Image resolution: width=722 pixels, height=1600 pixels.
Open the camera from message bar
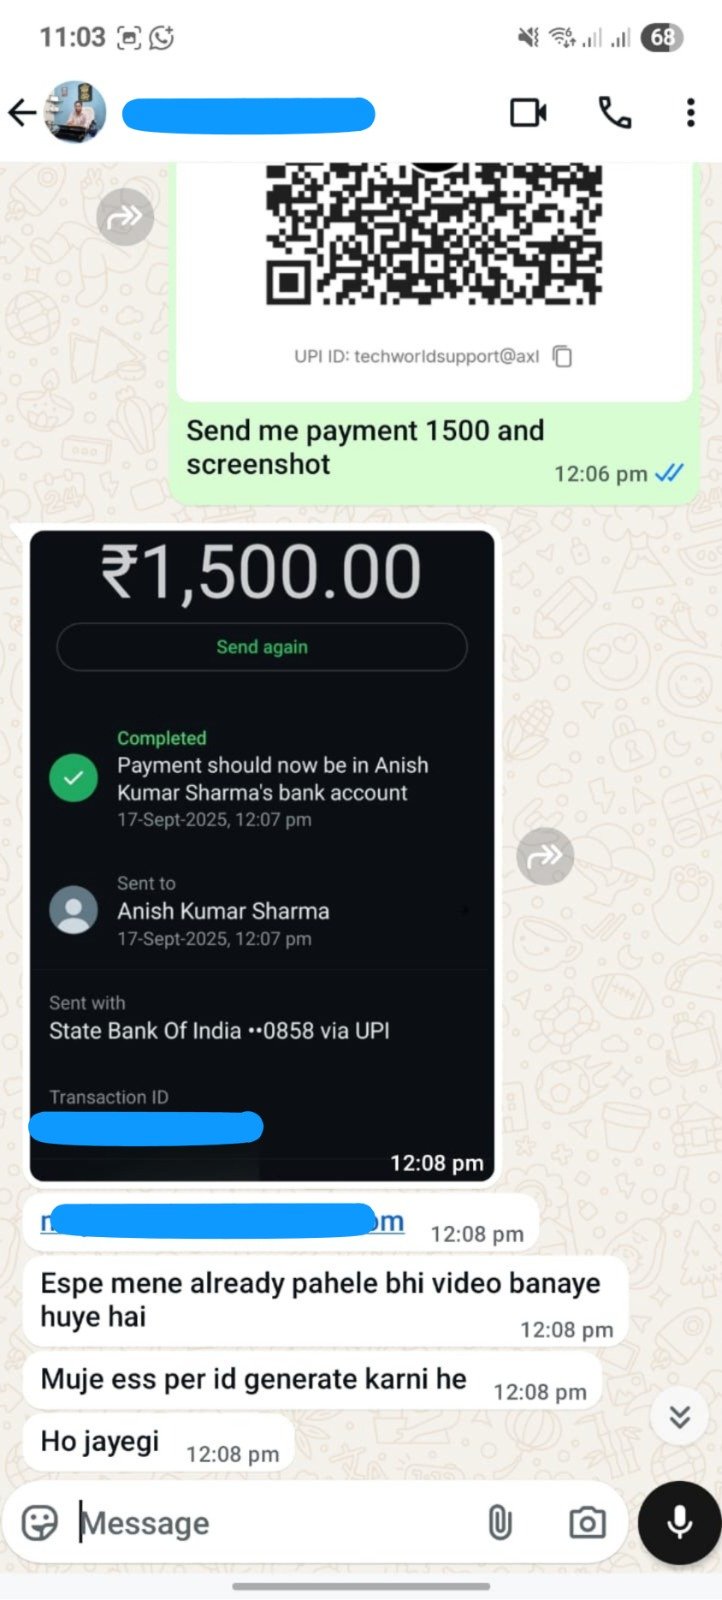(x=587, y=1523)
